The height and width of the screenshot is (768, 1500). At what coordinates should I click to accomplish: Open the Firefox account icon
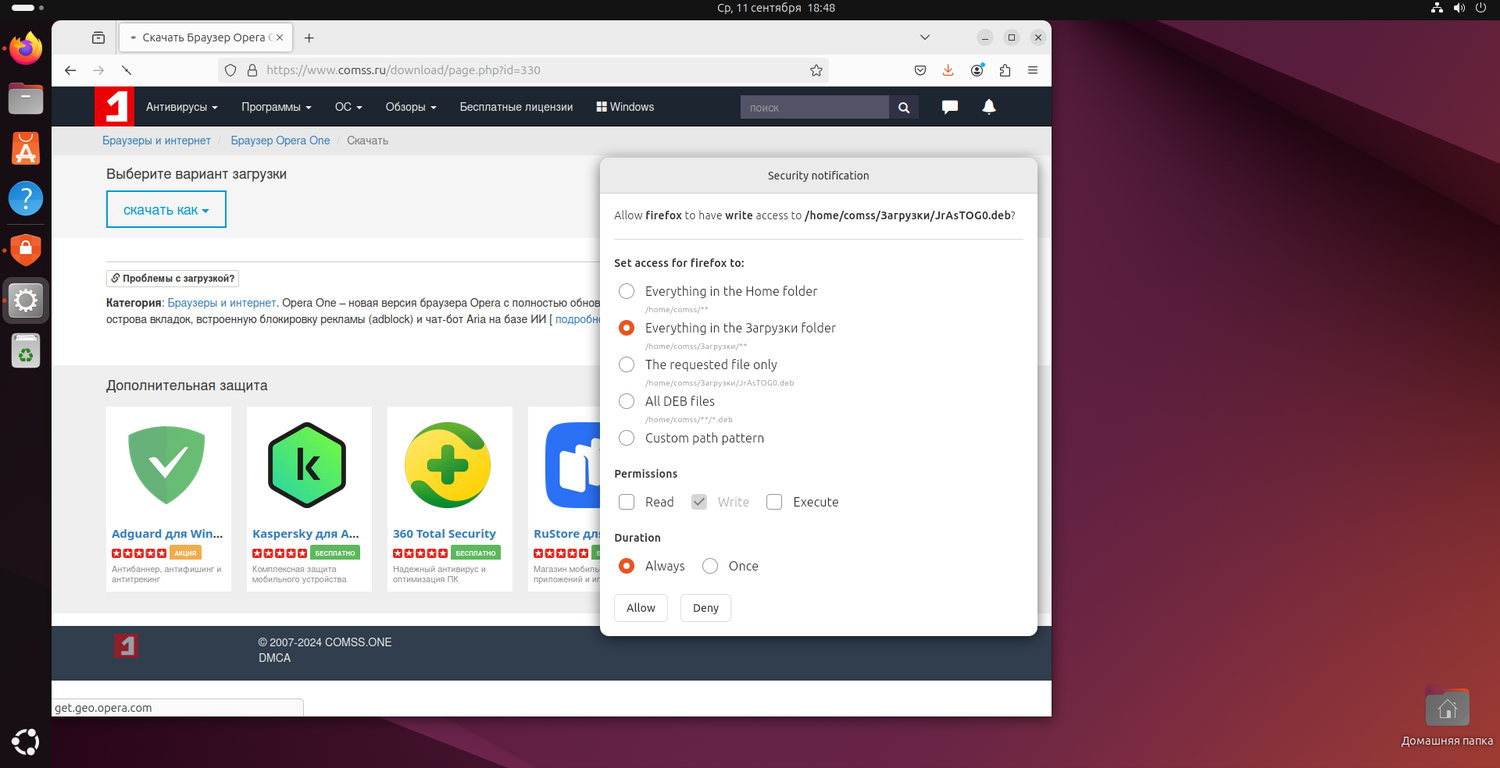pos(976,71)
